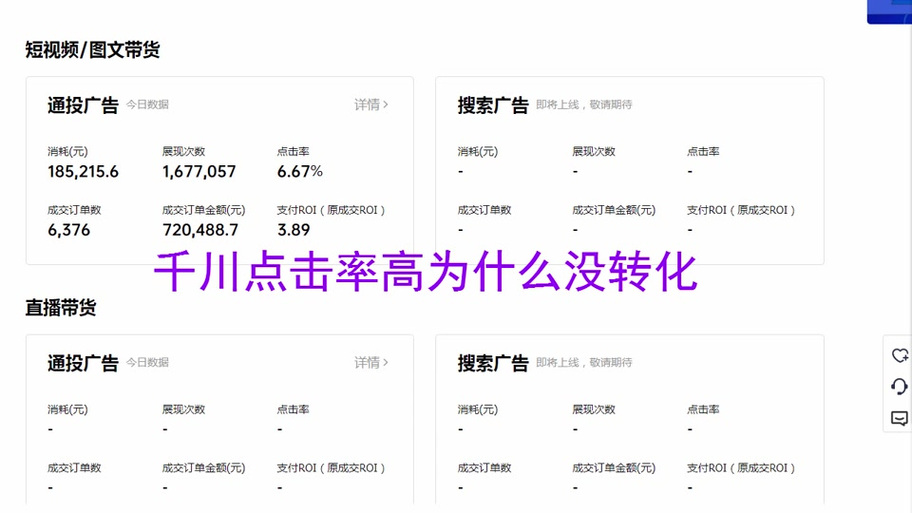Image resolution: width=912 pixels, height=513 pixels.
Task: Click the 支付ROI value 3.89
Action: (293, 230)
